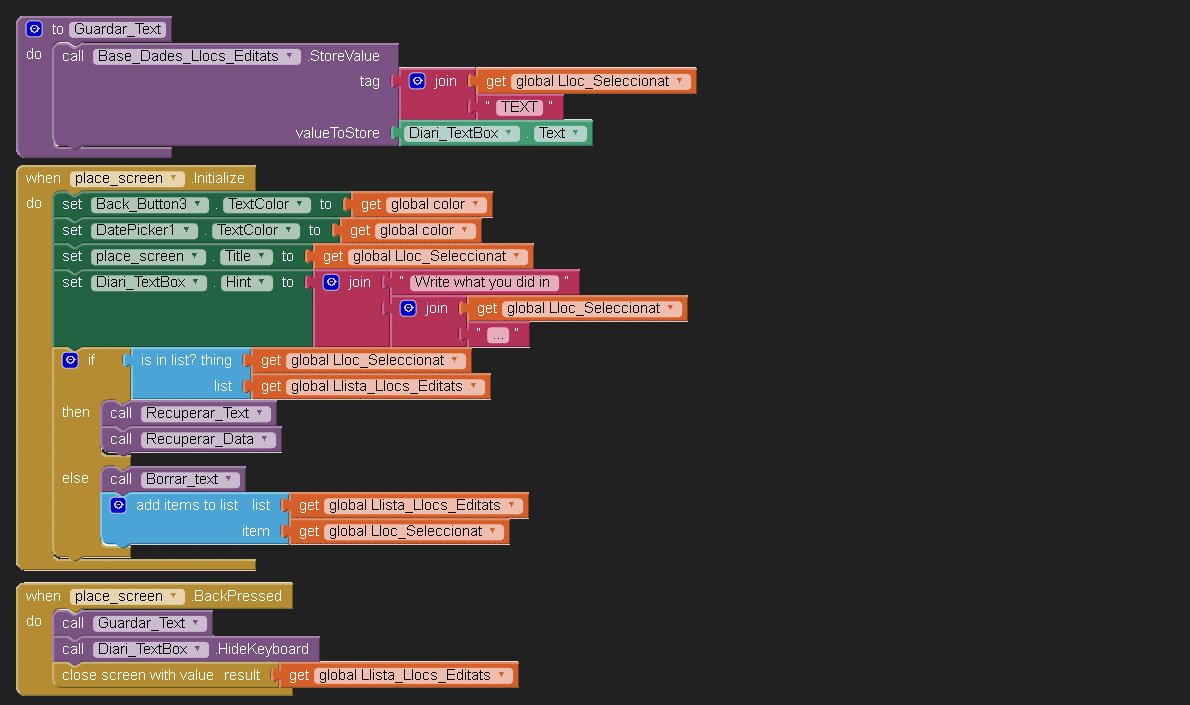Select the "is in list?" block
The width and height of the screenshot is (1190, 705).
coord(186,361)
